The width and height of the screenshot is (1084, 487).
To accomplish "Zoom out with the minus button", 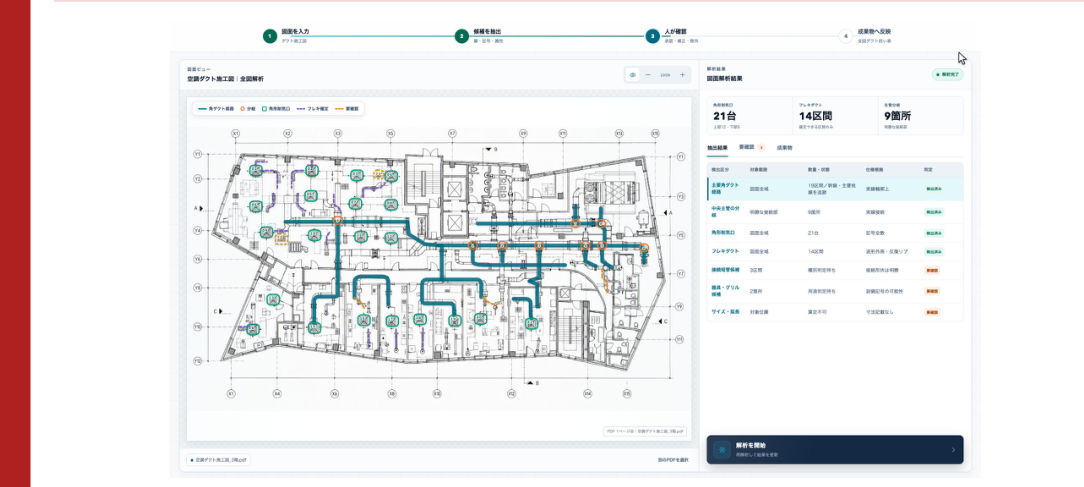I will point(648,75).
